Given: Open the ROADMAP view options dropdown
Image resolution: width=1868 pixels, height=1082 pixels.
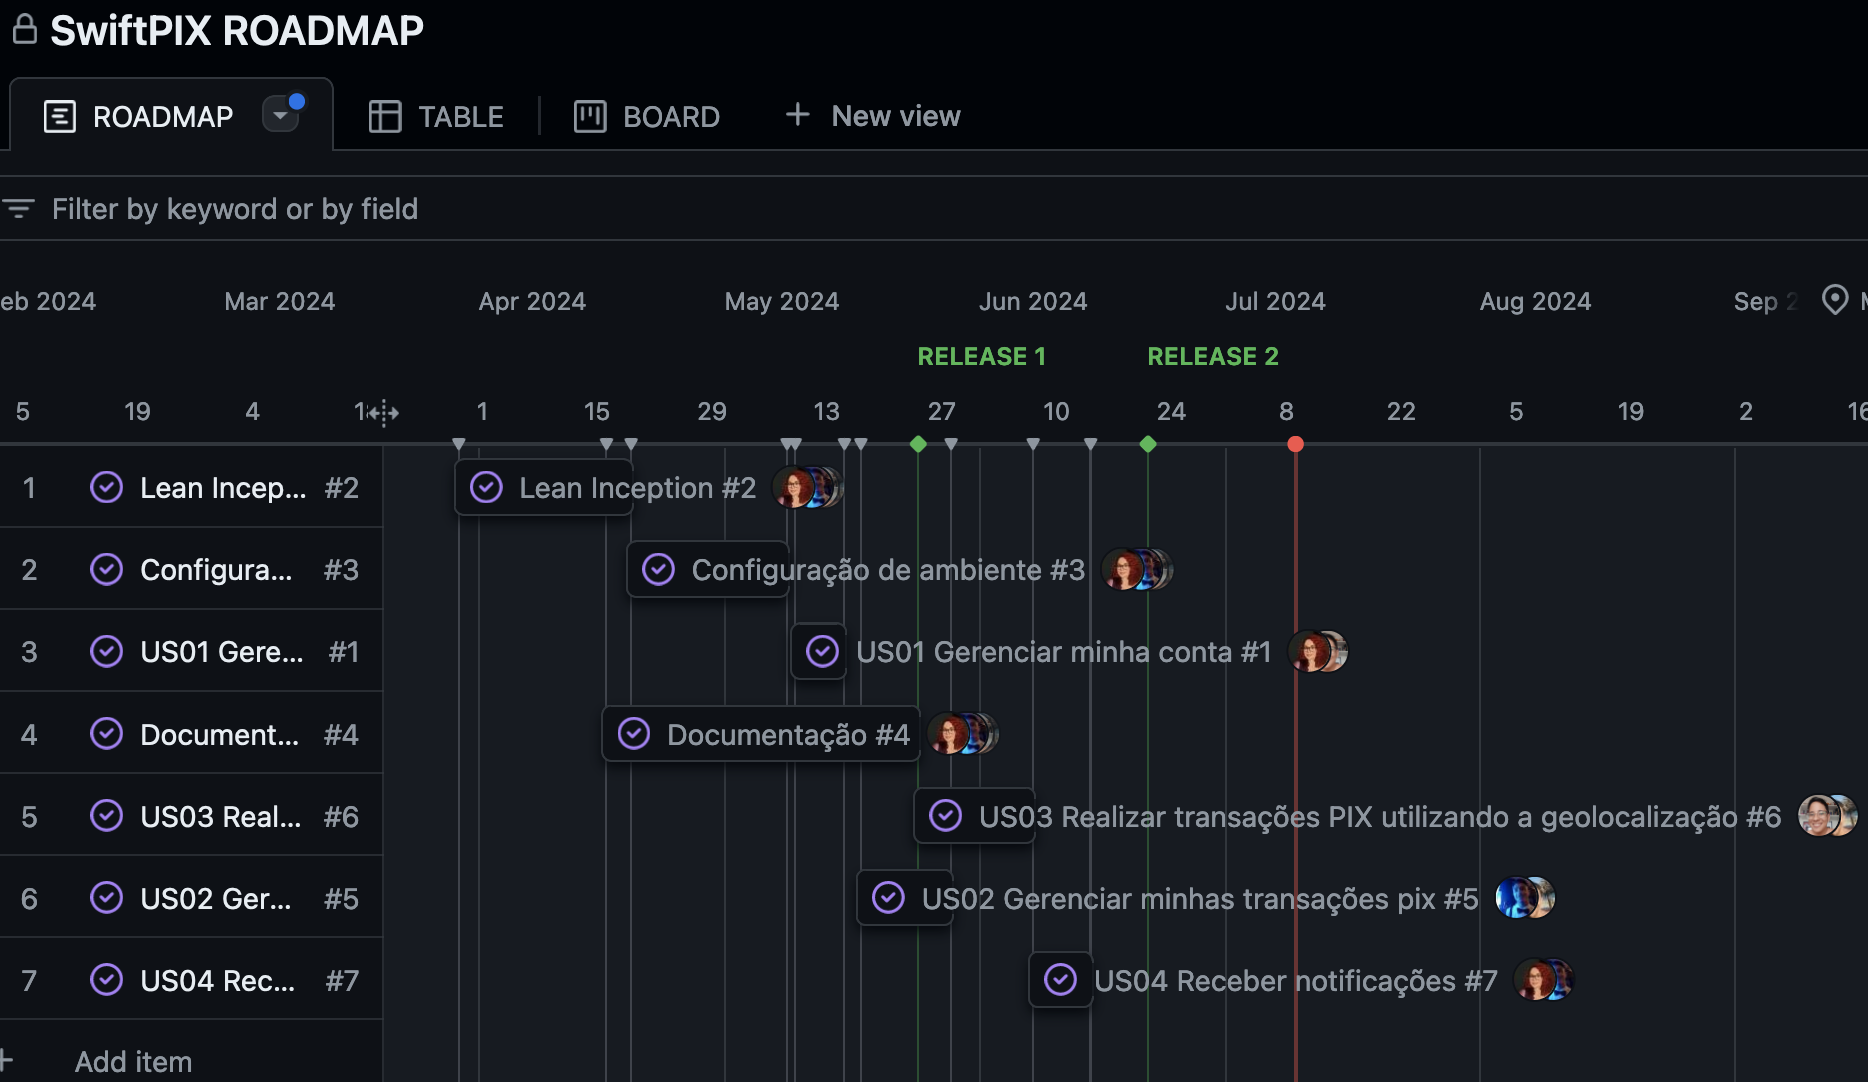Looking at the screenshot, I should click(x=281, y=114).
